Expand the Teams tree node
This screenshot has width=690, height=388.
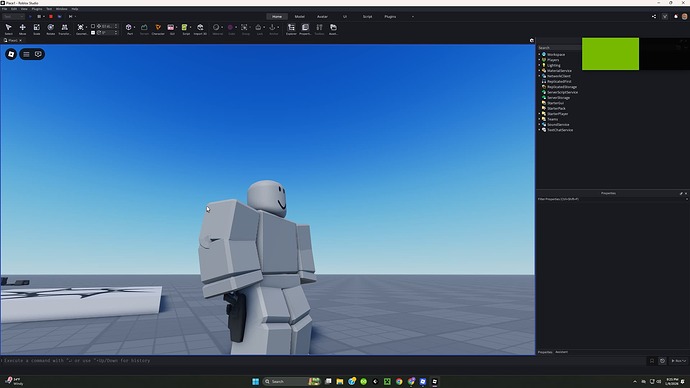540,119
